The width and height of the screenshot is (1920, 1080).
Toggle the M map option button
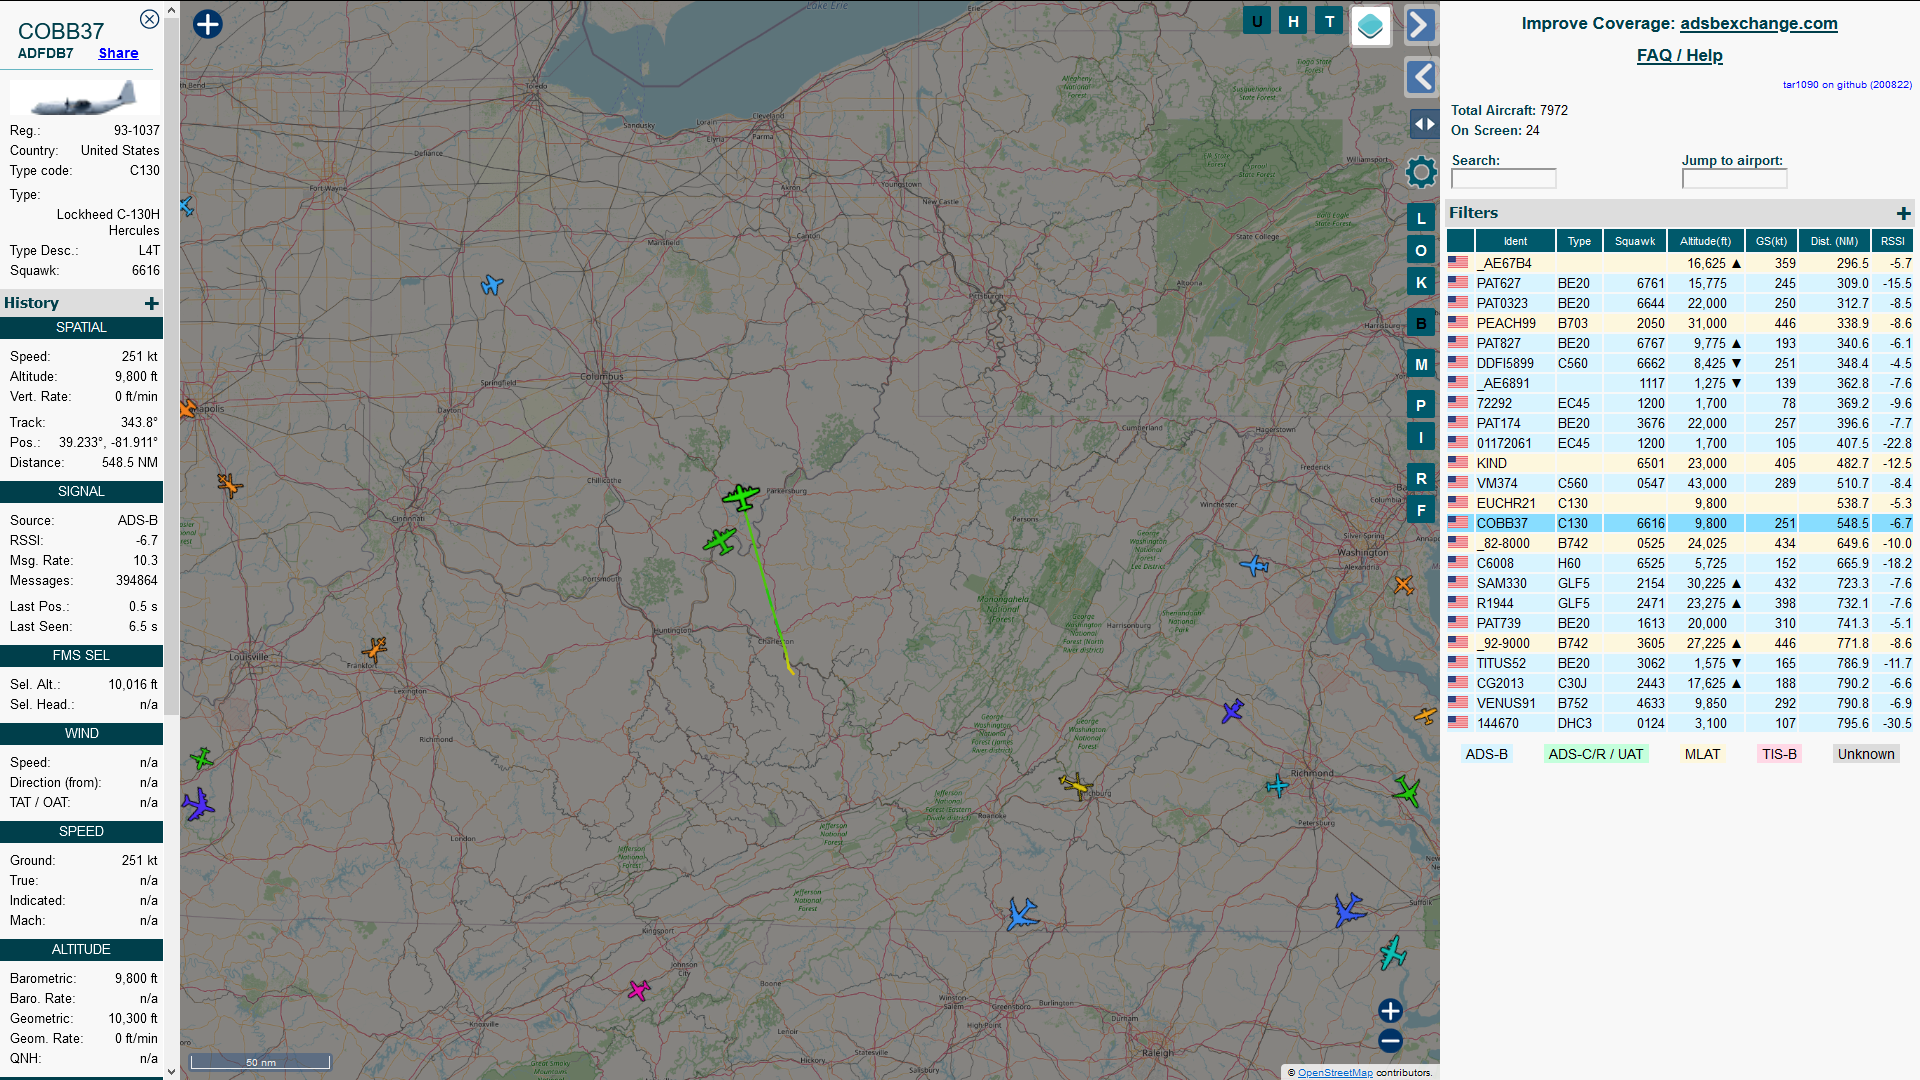point(1421,364)
